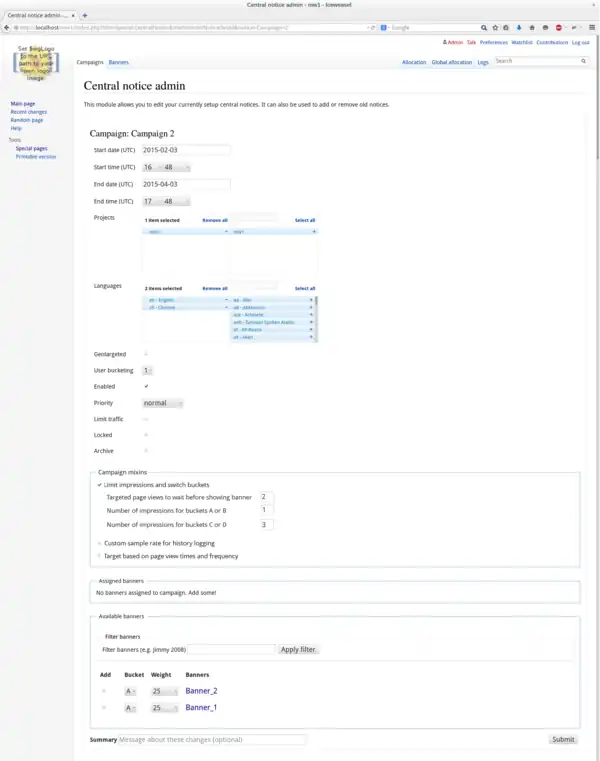The height and width of the screenshot is (761, 600).
Task: Check the Add box for Banner_2
Action: (x=104, y=691)
